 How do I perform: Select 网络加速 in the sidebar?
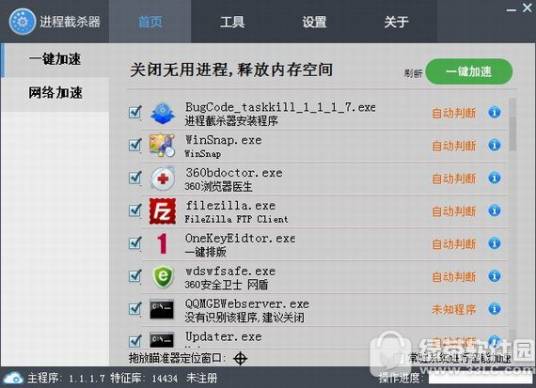click(55, 93)
